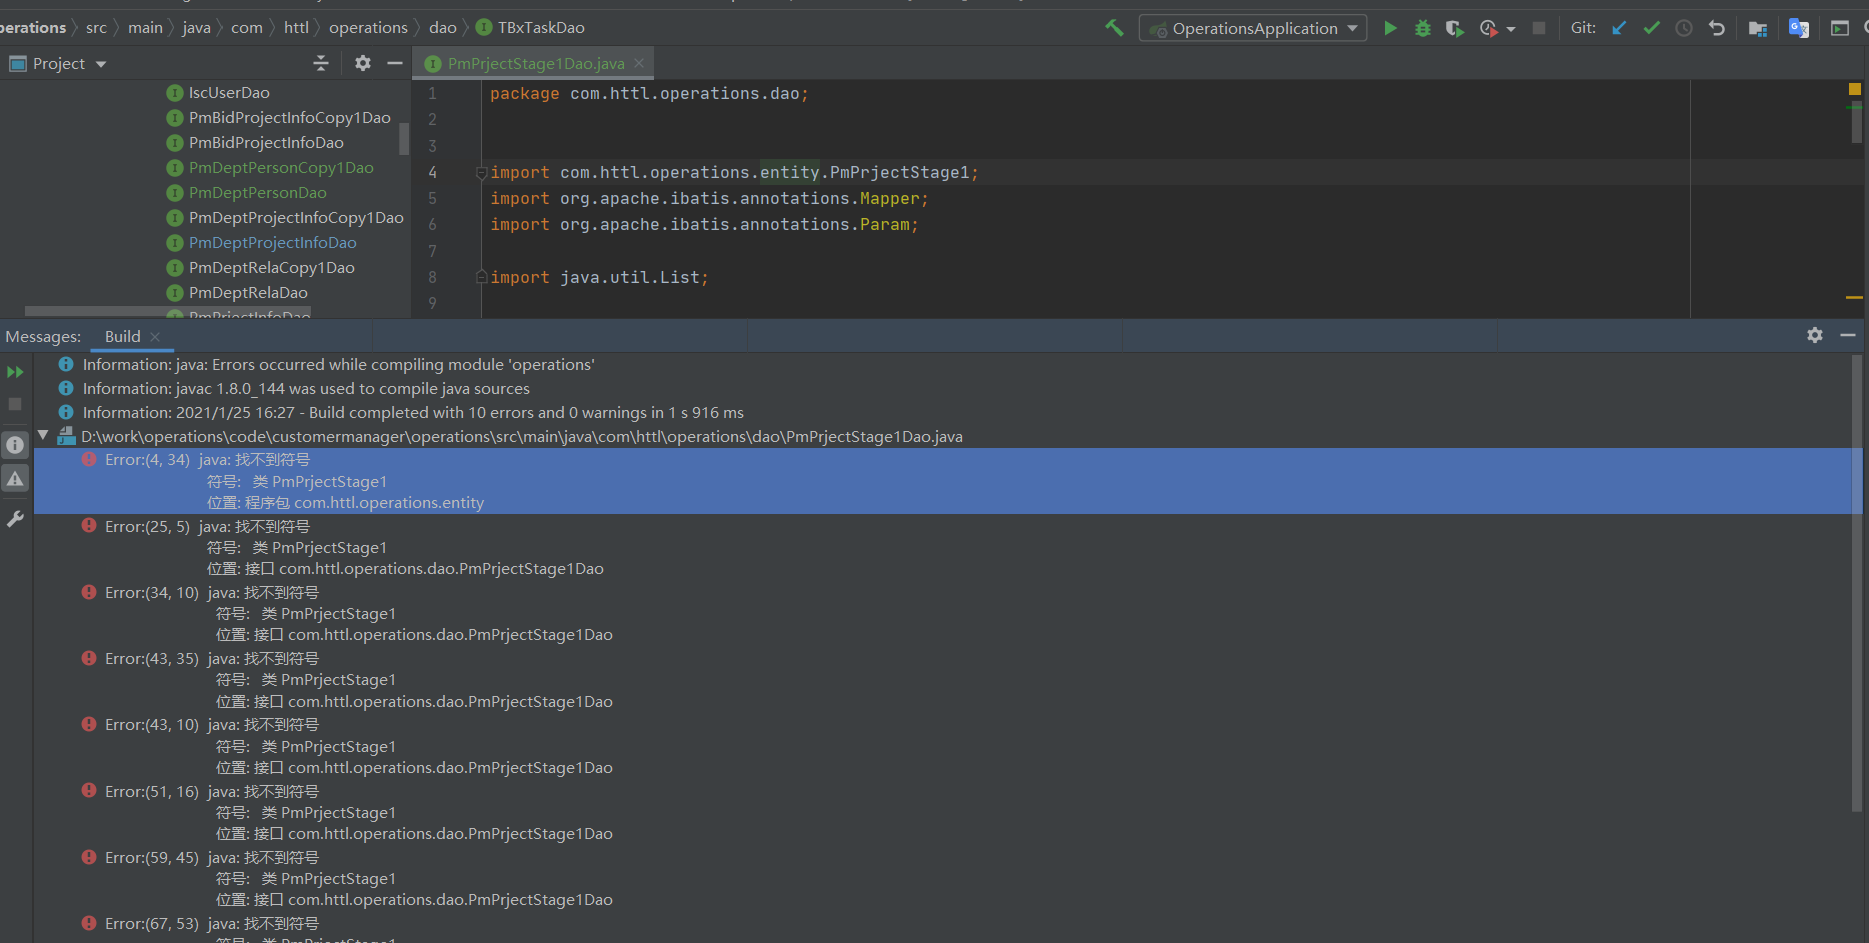Run OperationsApplication with the green play button
Viewport: 1869px width, 943px height.
pos(1390,28)
